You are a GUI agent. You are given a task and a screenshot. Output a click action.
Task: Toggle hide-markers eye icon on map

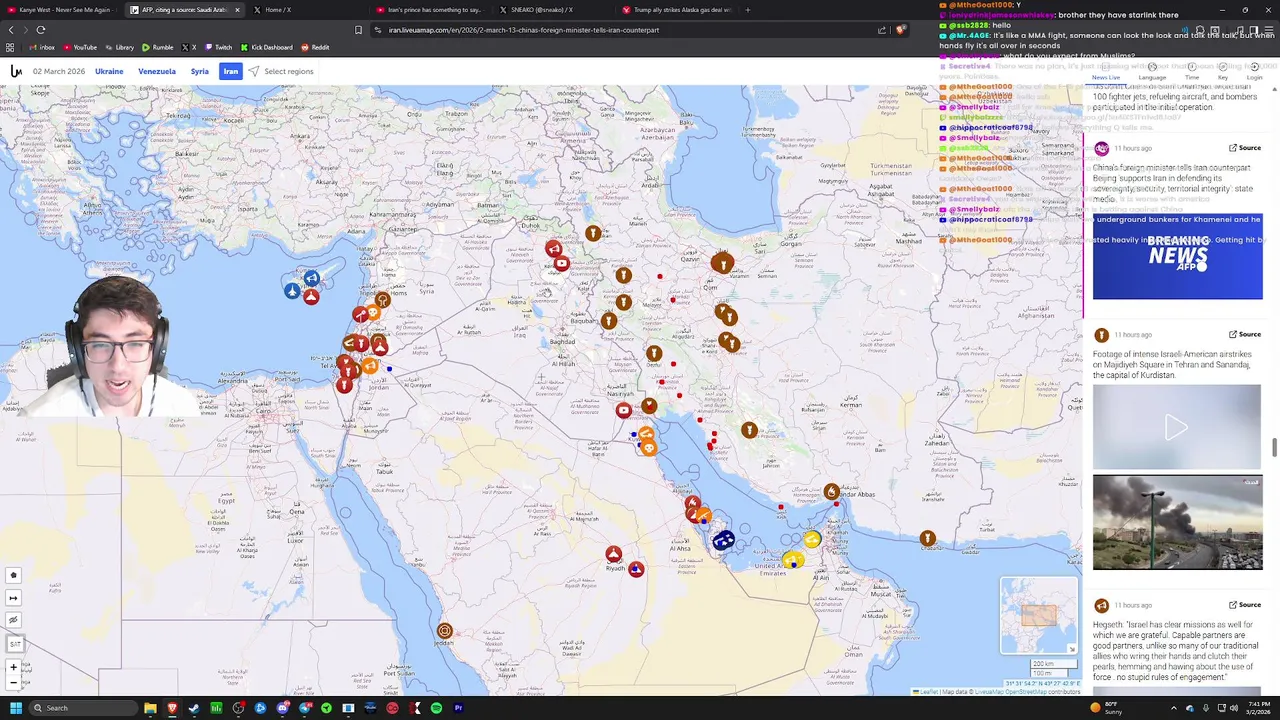pos(13,620)
